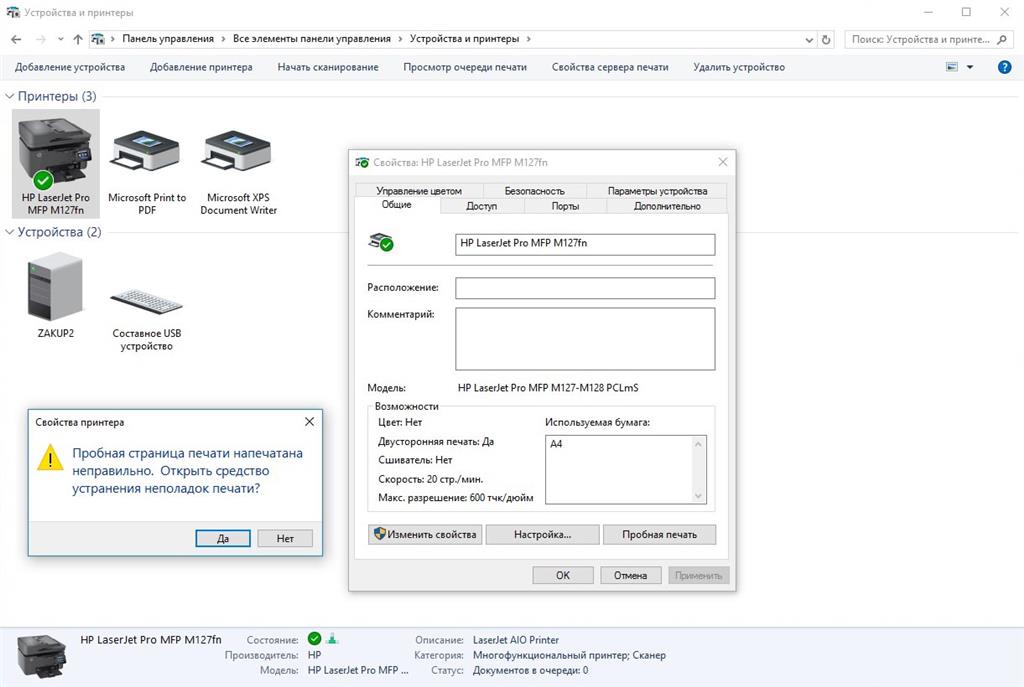The height and width of the screenshot is (687, 1024).
Task: Switch to the Доступ tab
Action: point(482,206)
